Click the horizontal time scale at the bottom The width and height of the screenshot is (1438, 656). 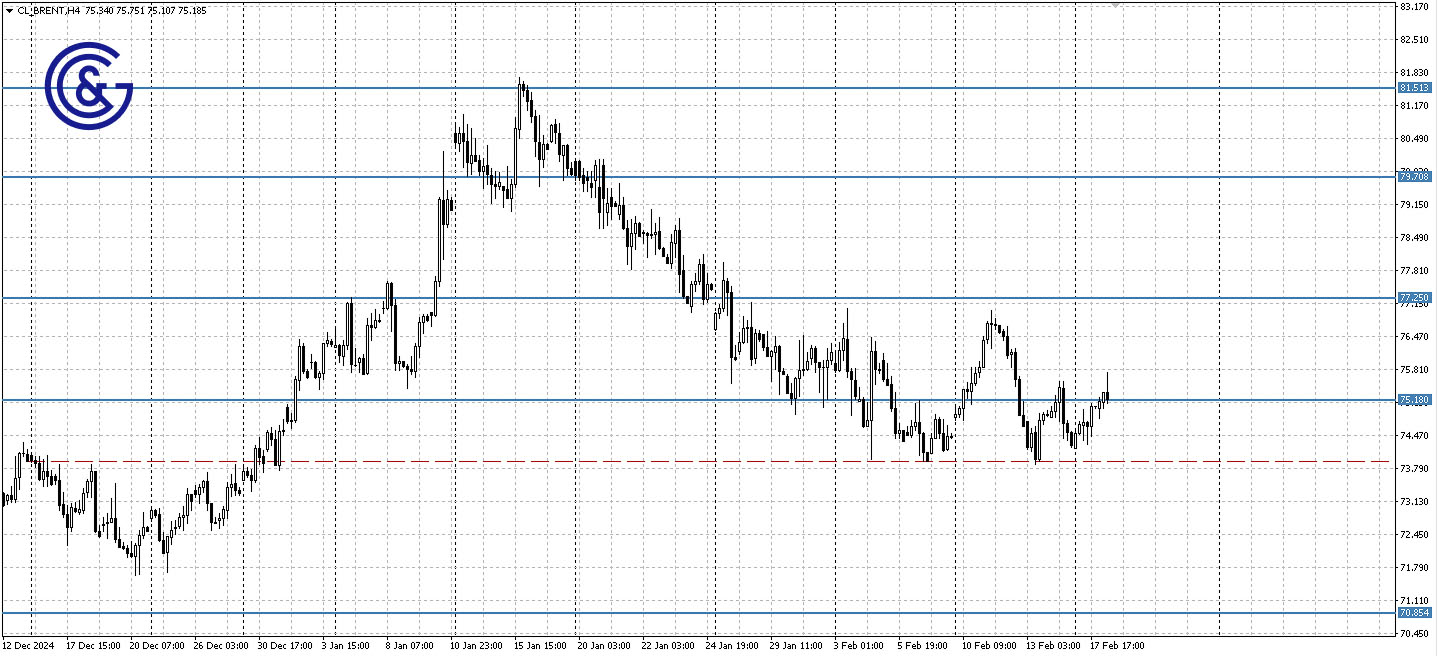tap(700, 646)
